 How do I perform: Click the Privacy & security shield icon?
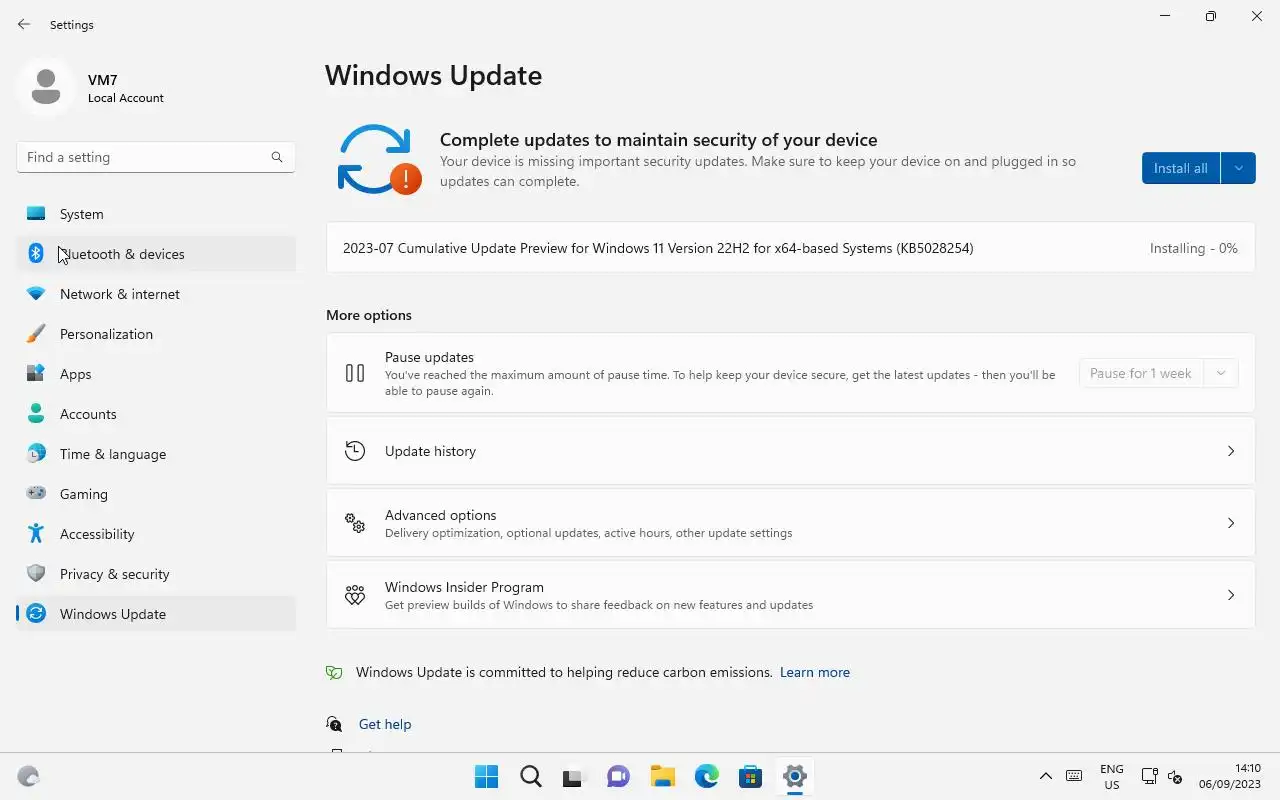[x=36, y=574]
